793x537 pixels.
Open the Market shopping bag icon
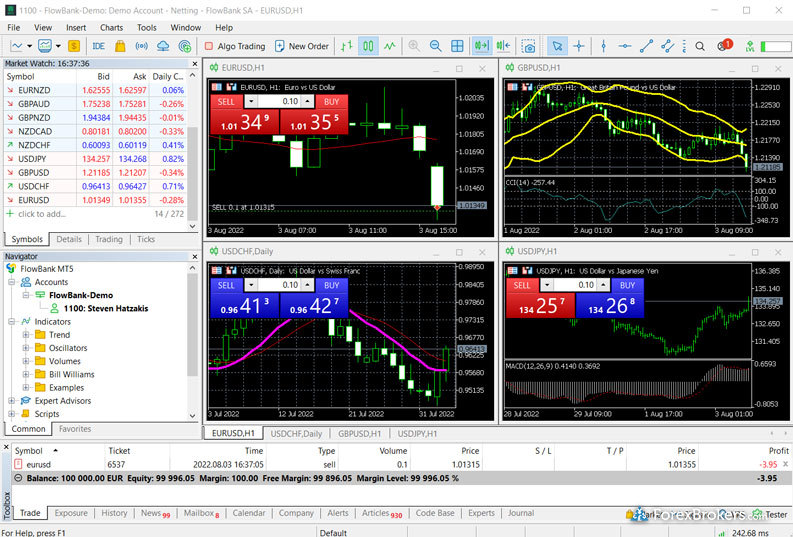[x=120, y=46]
